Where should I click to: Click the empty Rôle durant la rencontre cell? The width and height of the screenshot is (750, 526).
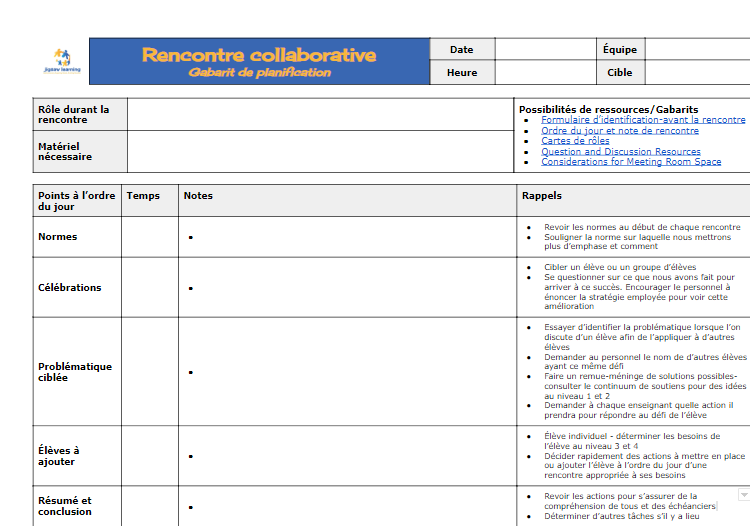pyautogui.click(x=320, y=114)
